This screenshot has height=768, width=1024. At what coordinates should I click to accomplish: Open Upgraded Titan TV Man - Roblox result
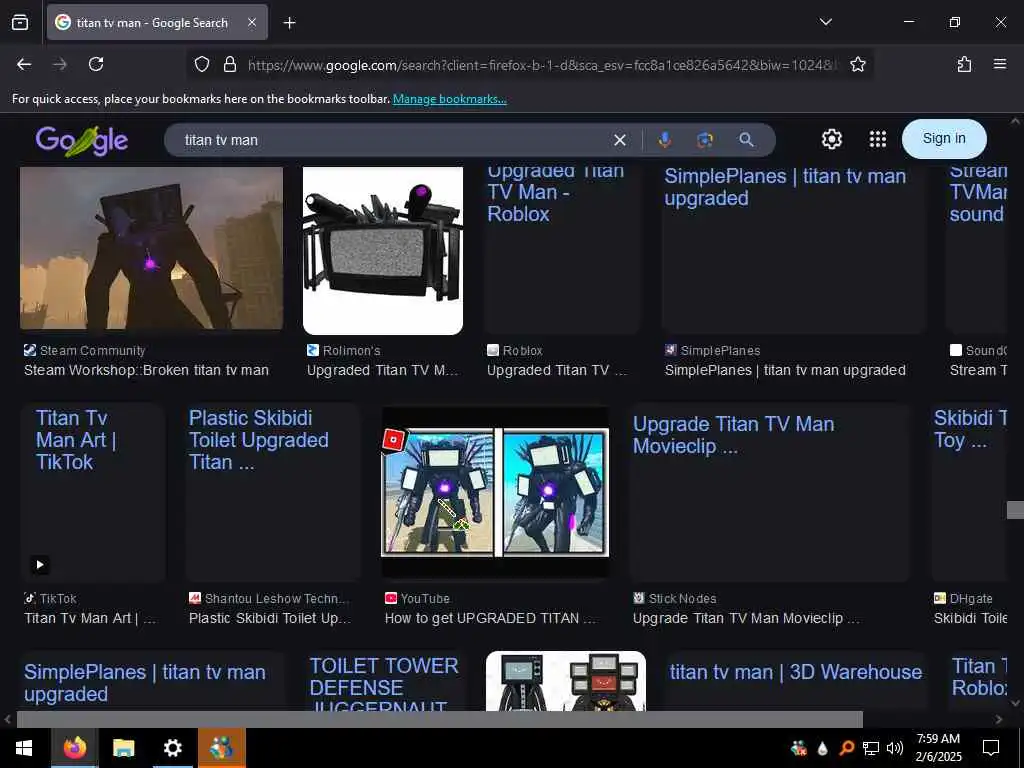tap(562, 251)
